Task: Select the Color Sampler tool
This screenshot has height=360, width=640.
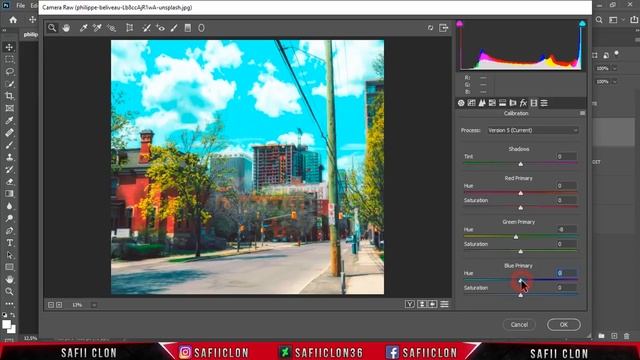Action: [x=97, y=28]
